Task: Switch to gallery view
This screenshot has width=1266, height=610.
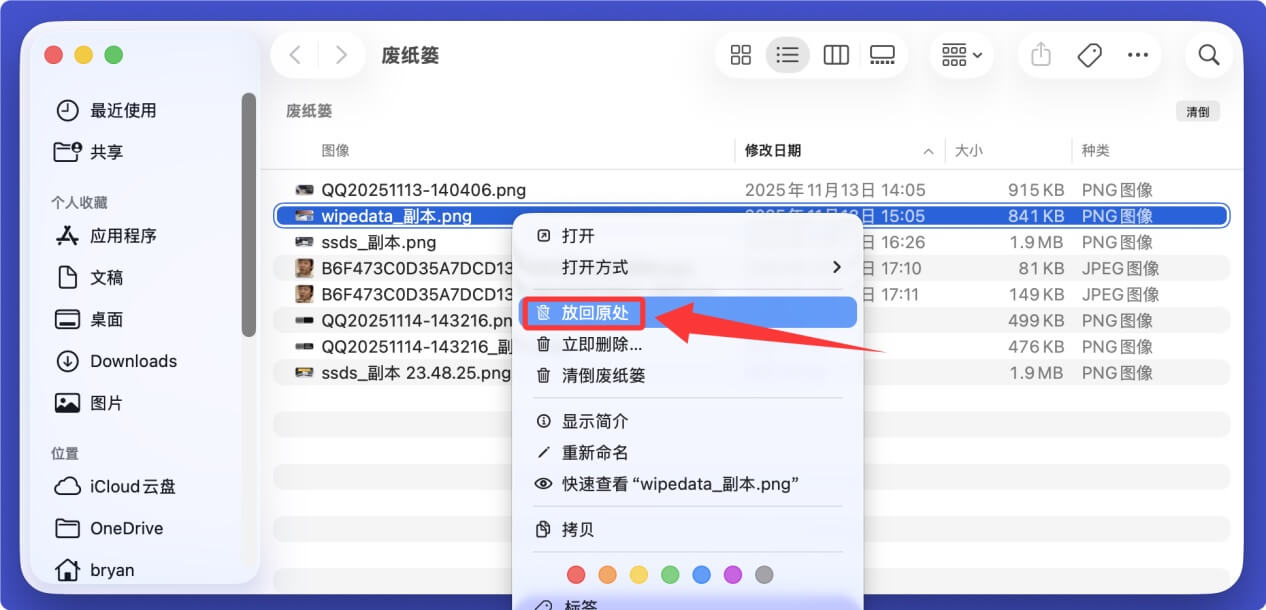Action: (882, 55)
